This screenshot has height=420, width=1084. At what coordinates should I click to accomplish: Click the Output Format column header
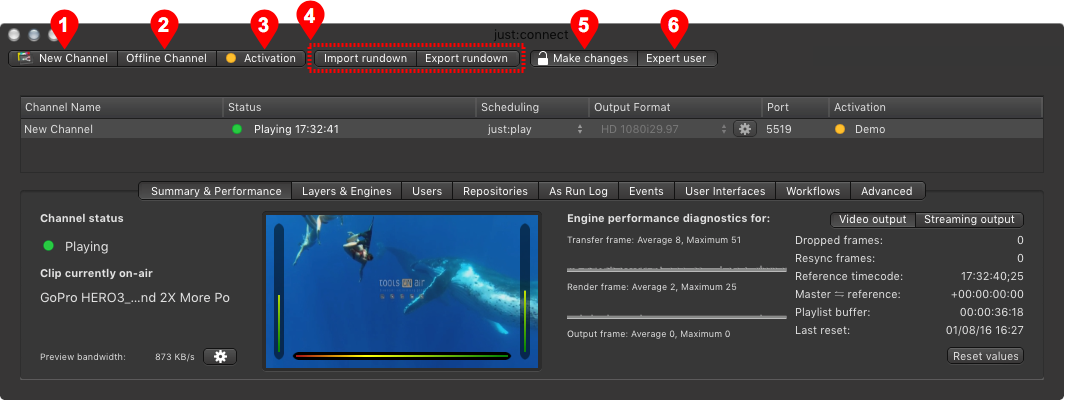[x=675, y=107]
